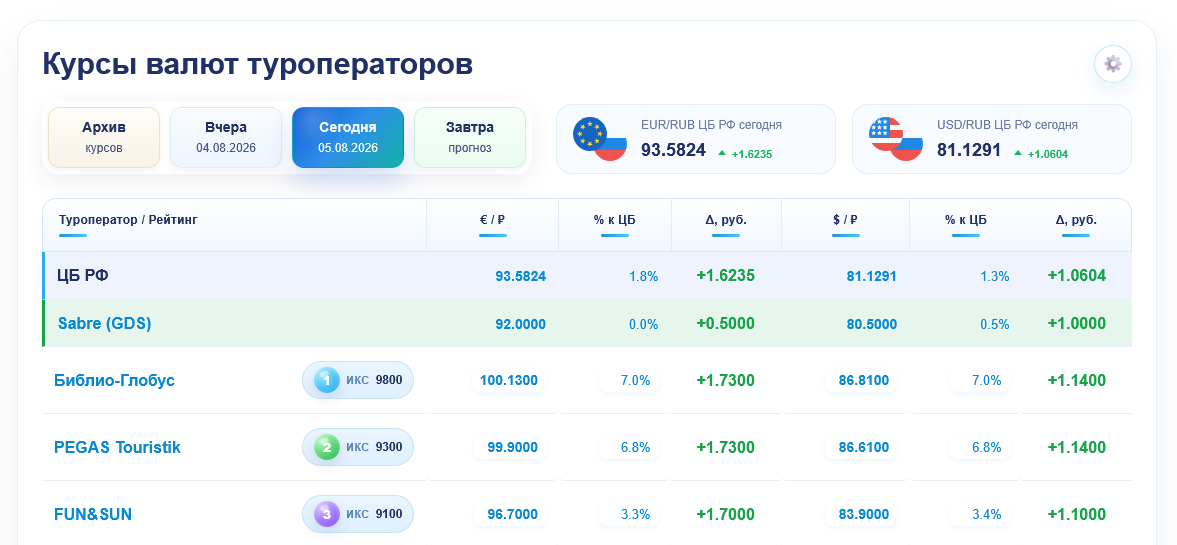
Task: Click Sabre euro delta +0.5000
Action: 725,324
